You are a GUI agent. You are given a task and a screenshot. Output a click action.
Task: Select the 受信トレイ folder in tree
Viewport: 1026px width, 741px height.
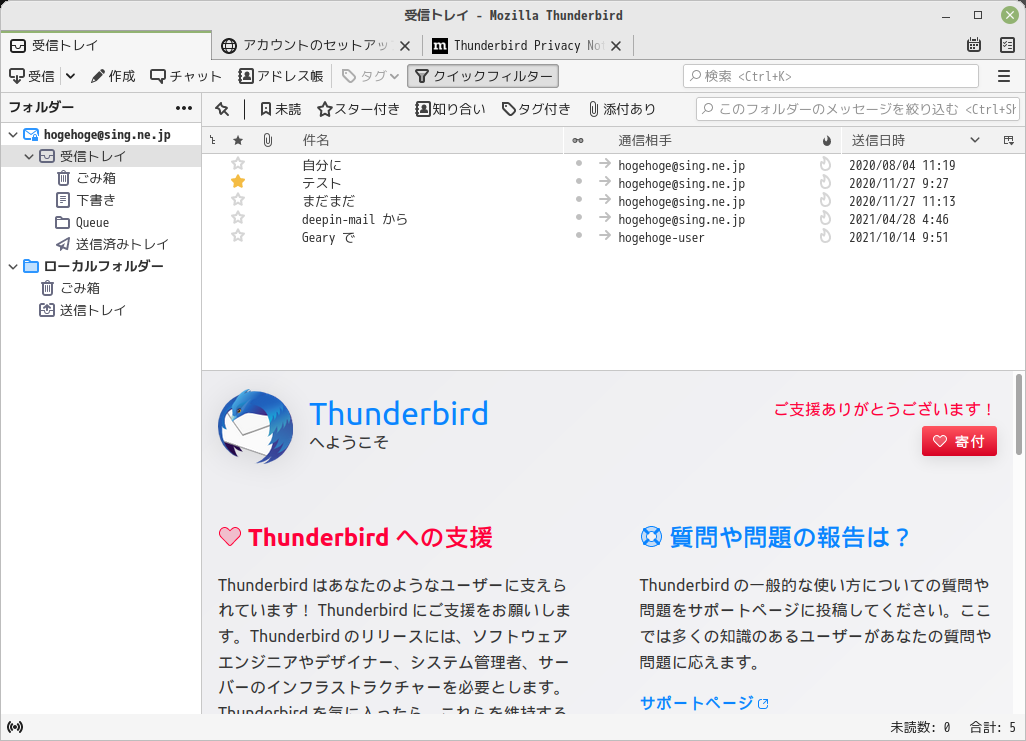click(101, 156)
